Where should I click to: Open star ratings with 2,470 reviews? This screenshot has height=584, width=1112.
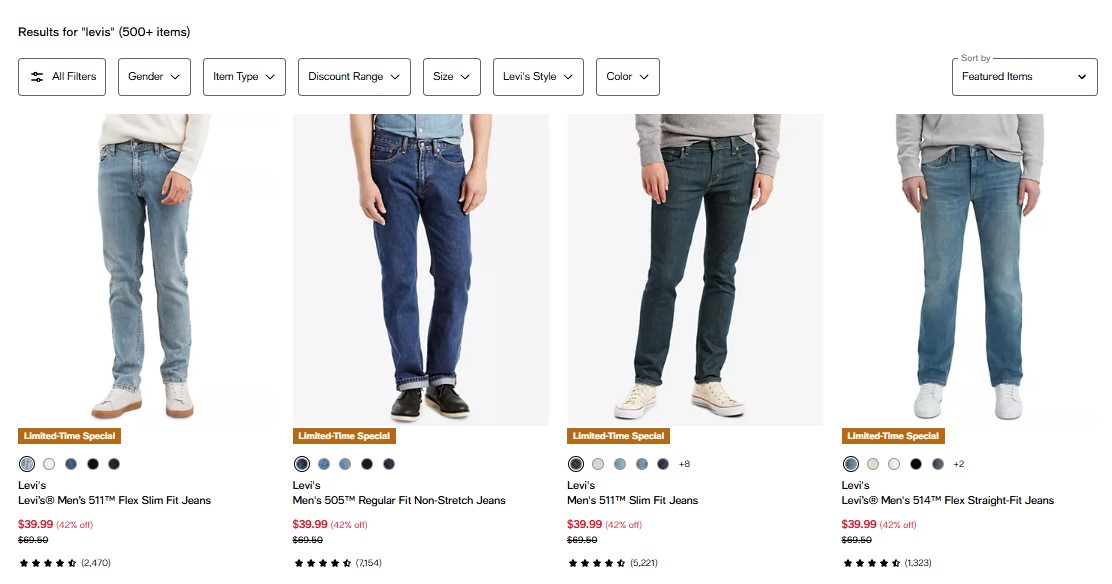click(65, 563)
